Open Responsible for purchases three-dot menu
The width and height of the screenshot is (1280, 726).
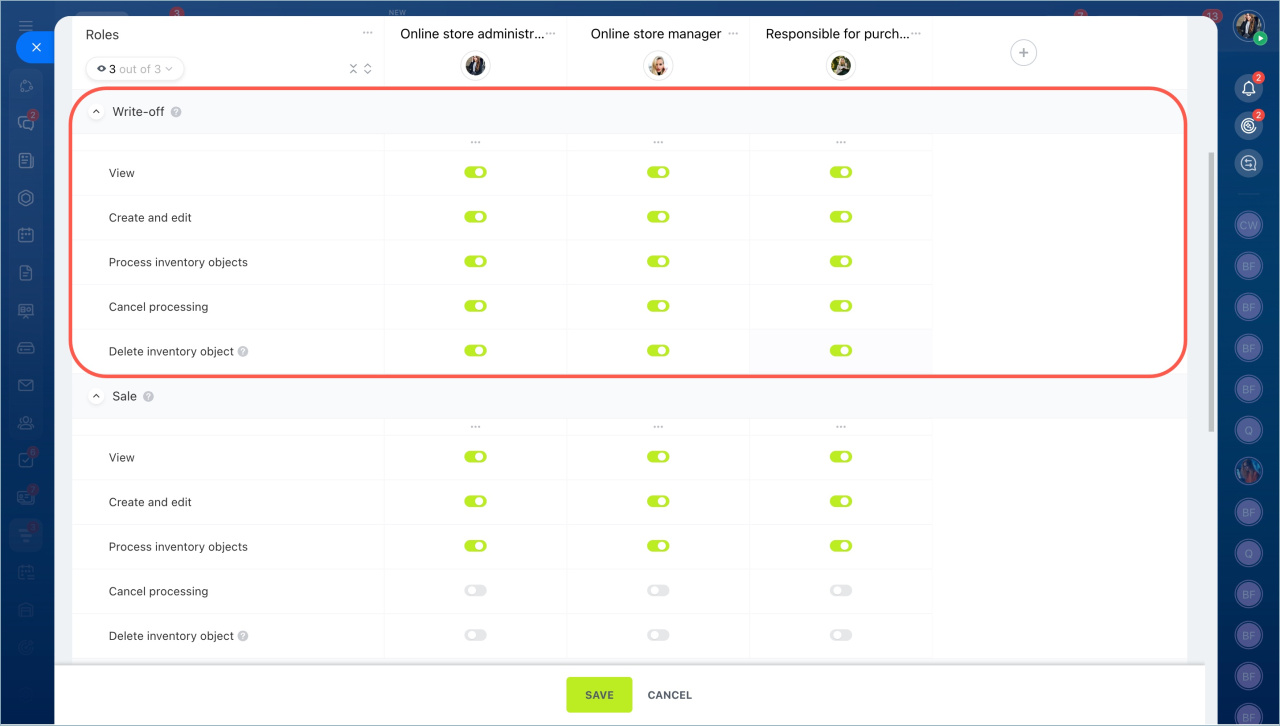click(916, 34)
